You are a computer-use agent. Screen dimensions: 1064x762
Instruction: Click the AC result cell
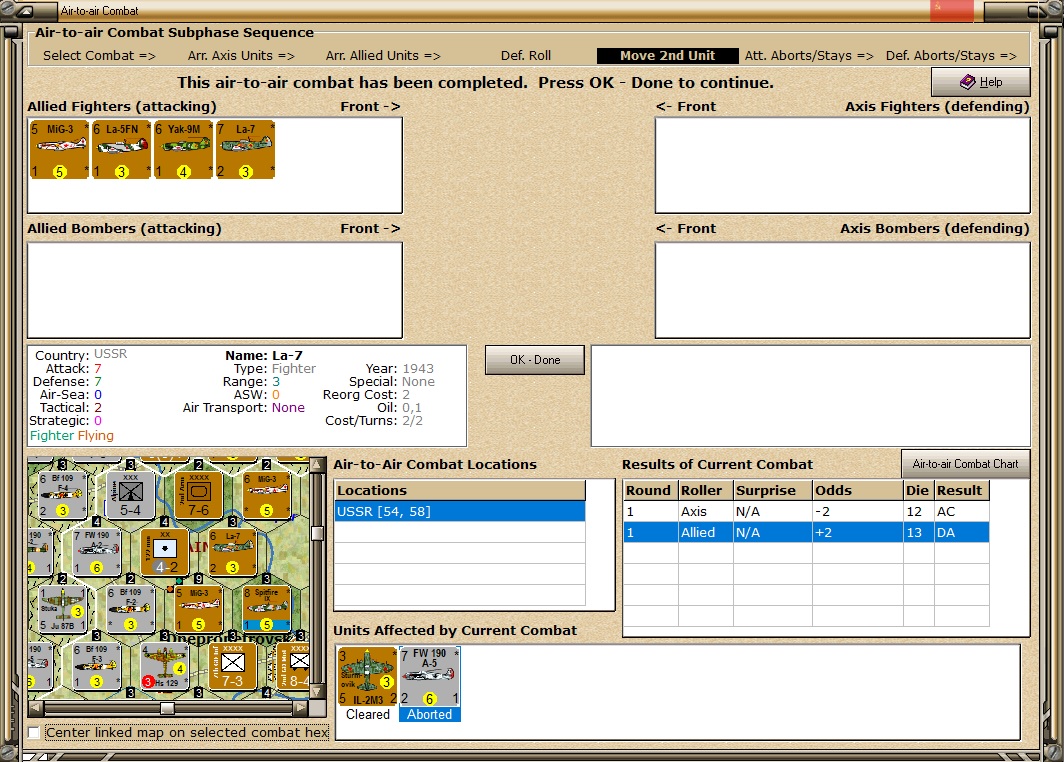(x=962, y=512)
